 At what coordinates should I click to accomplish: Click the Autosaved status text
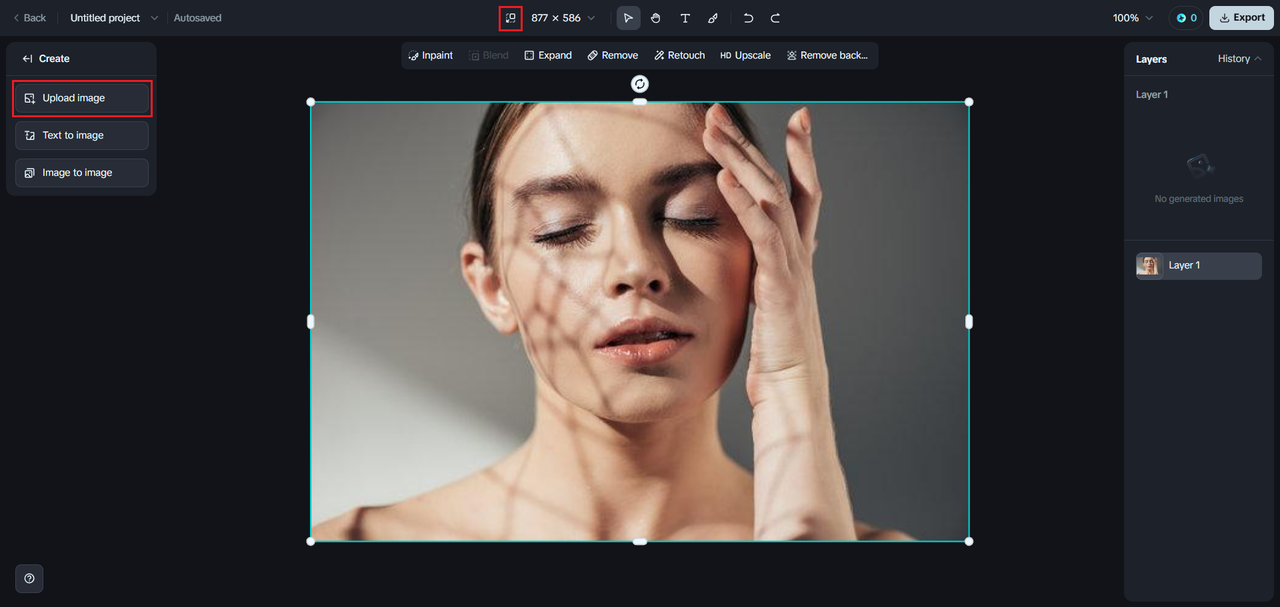(198, 18)
